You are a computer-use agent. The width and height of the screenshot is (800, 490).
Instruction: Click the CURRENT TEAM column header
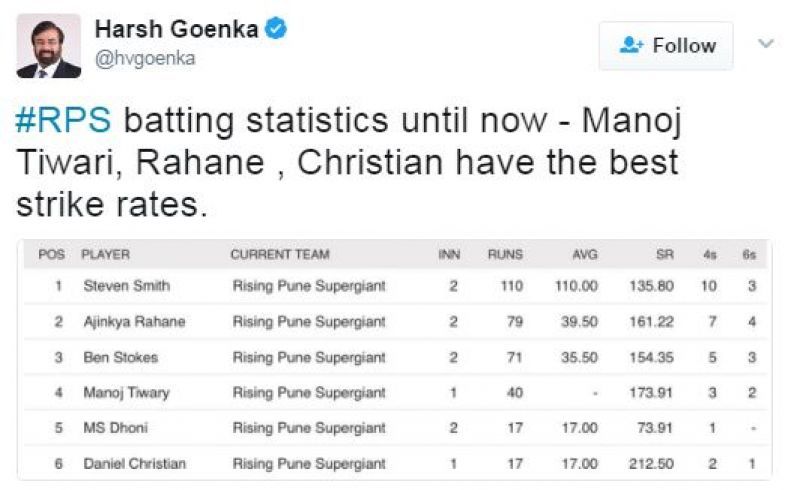pos(280,254)
